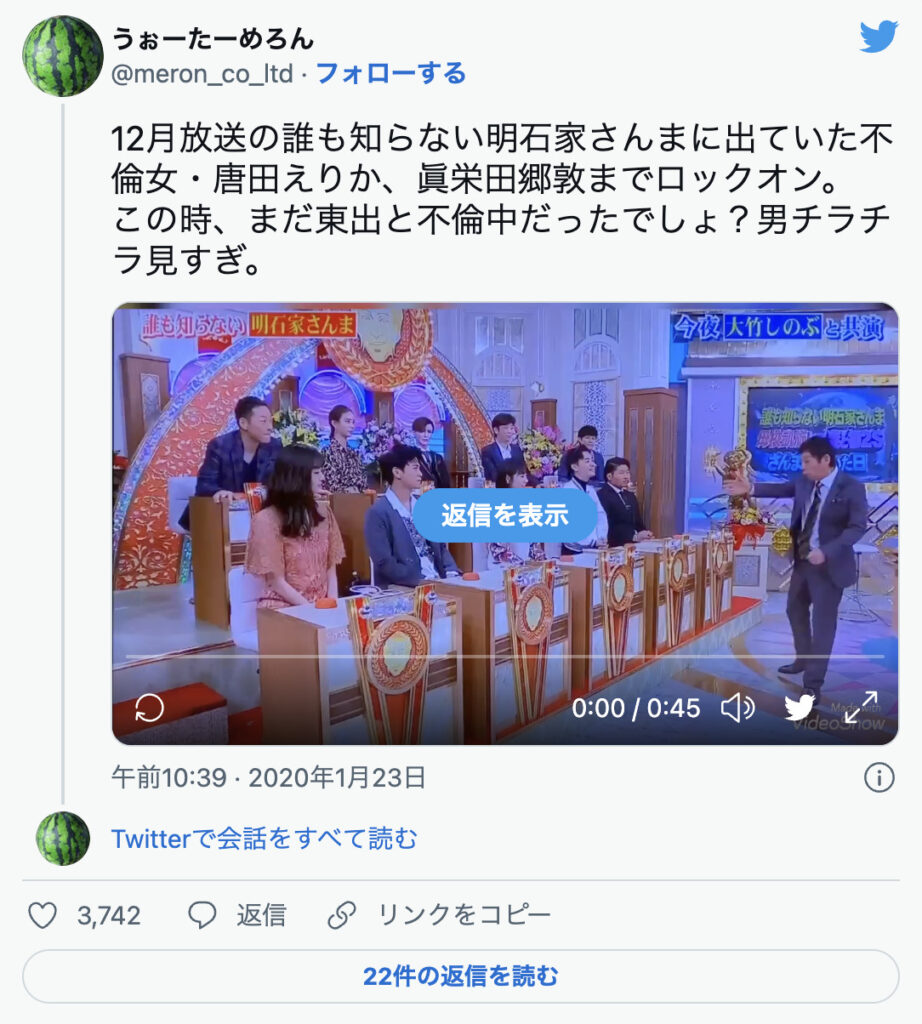Click the replay icon in the video player
Screen dimensions: 922x1024
pyautogui.click(x=149, y=708)
